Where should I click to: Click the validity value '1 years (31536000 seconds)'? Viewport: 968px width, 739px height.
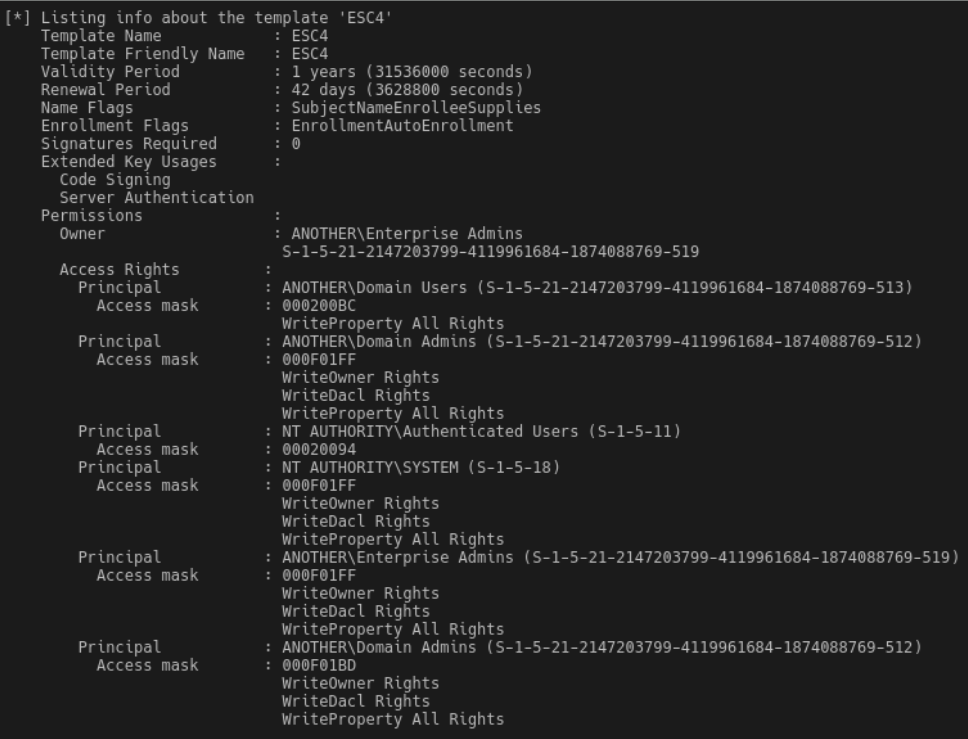[412, 72]
